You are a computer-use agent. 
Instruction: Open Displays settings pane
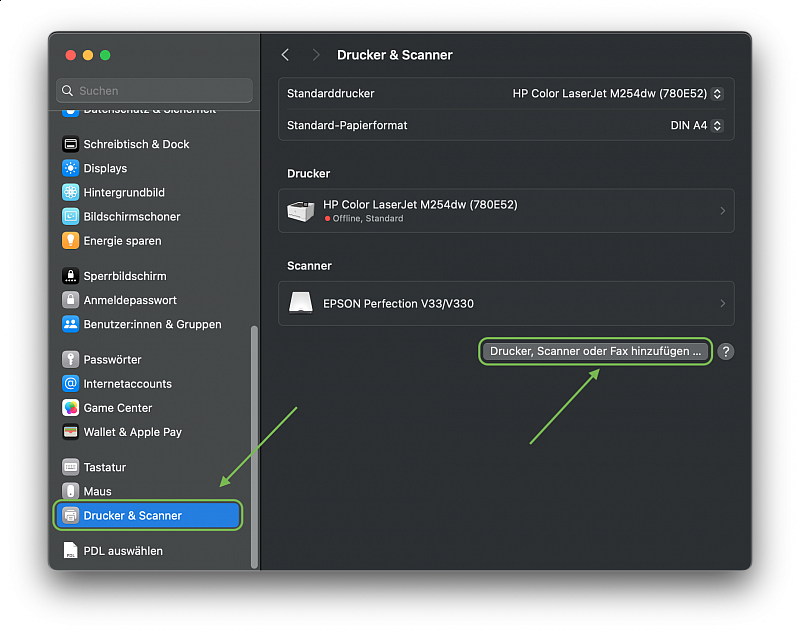coord(148,168)
